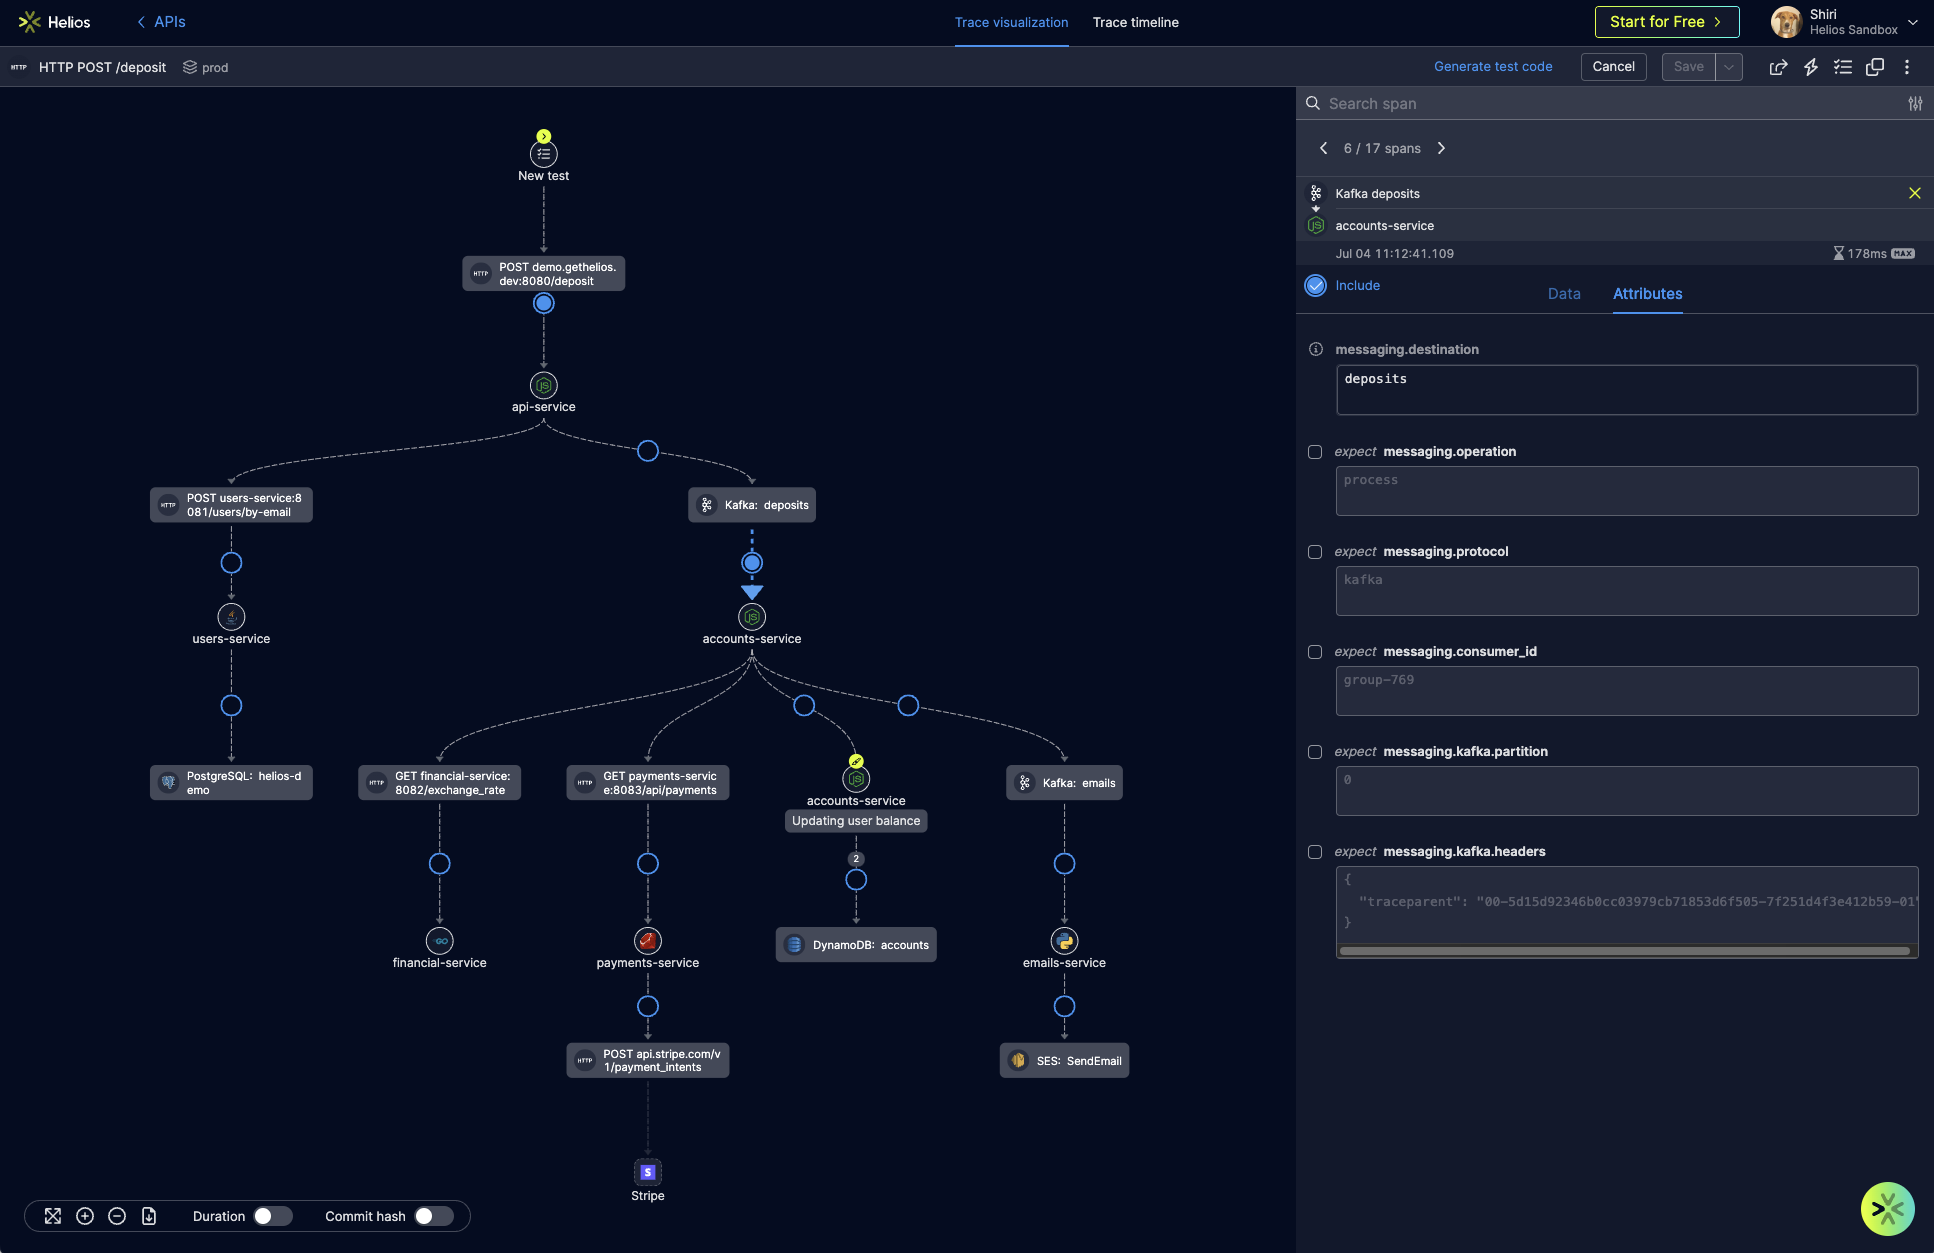Check expect messaging.protocol checkbox

coord(1315,552)
